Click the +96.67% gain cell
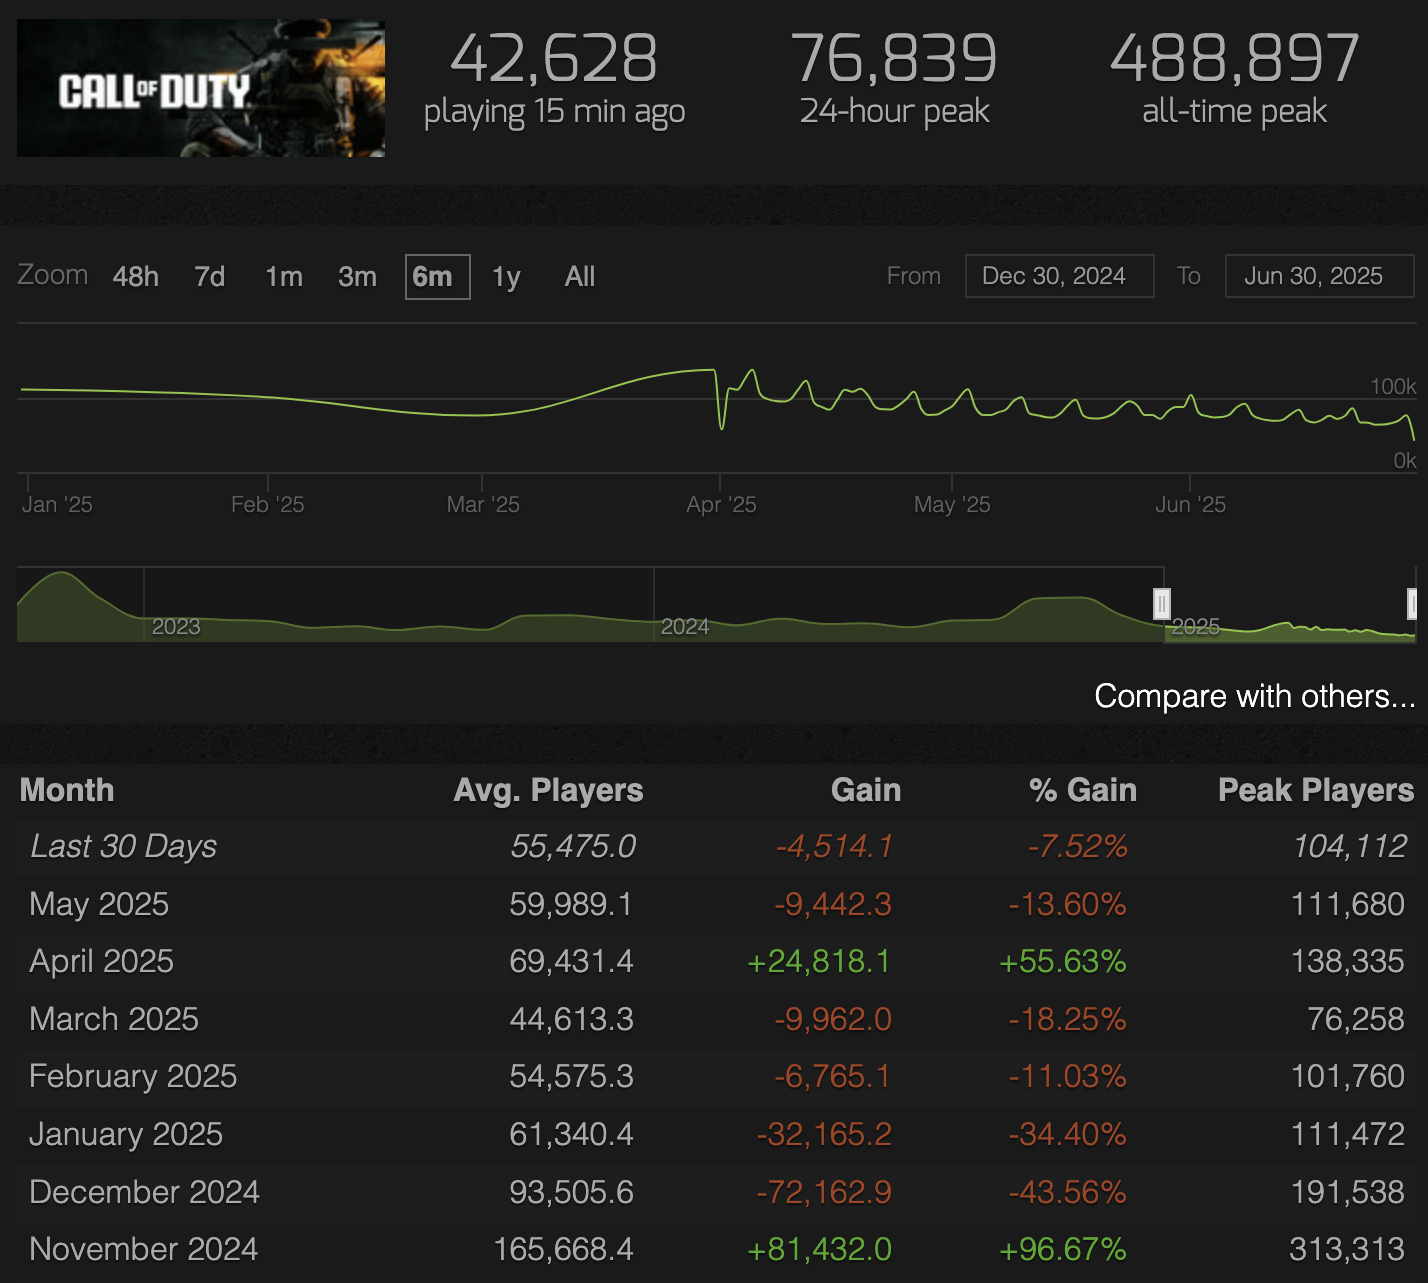The width and height of the screenshot is (1428, 1283). (1063, 1249)
